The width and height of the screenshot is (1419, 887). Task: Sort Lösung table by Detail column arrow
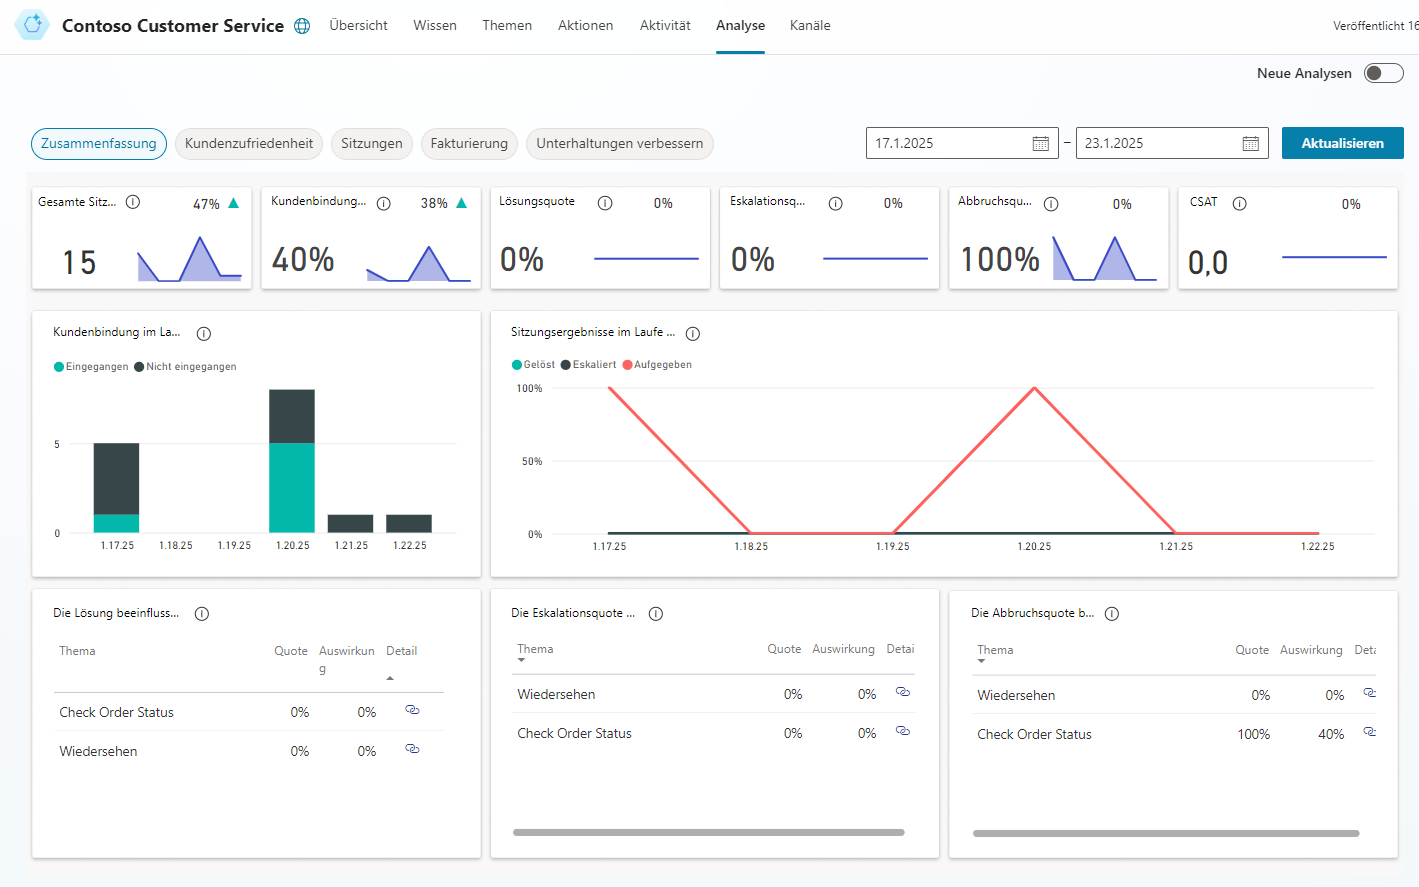click(x=390, y=678)
